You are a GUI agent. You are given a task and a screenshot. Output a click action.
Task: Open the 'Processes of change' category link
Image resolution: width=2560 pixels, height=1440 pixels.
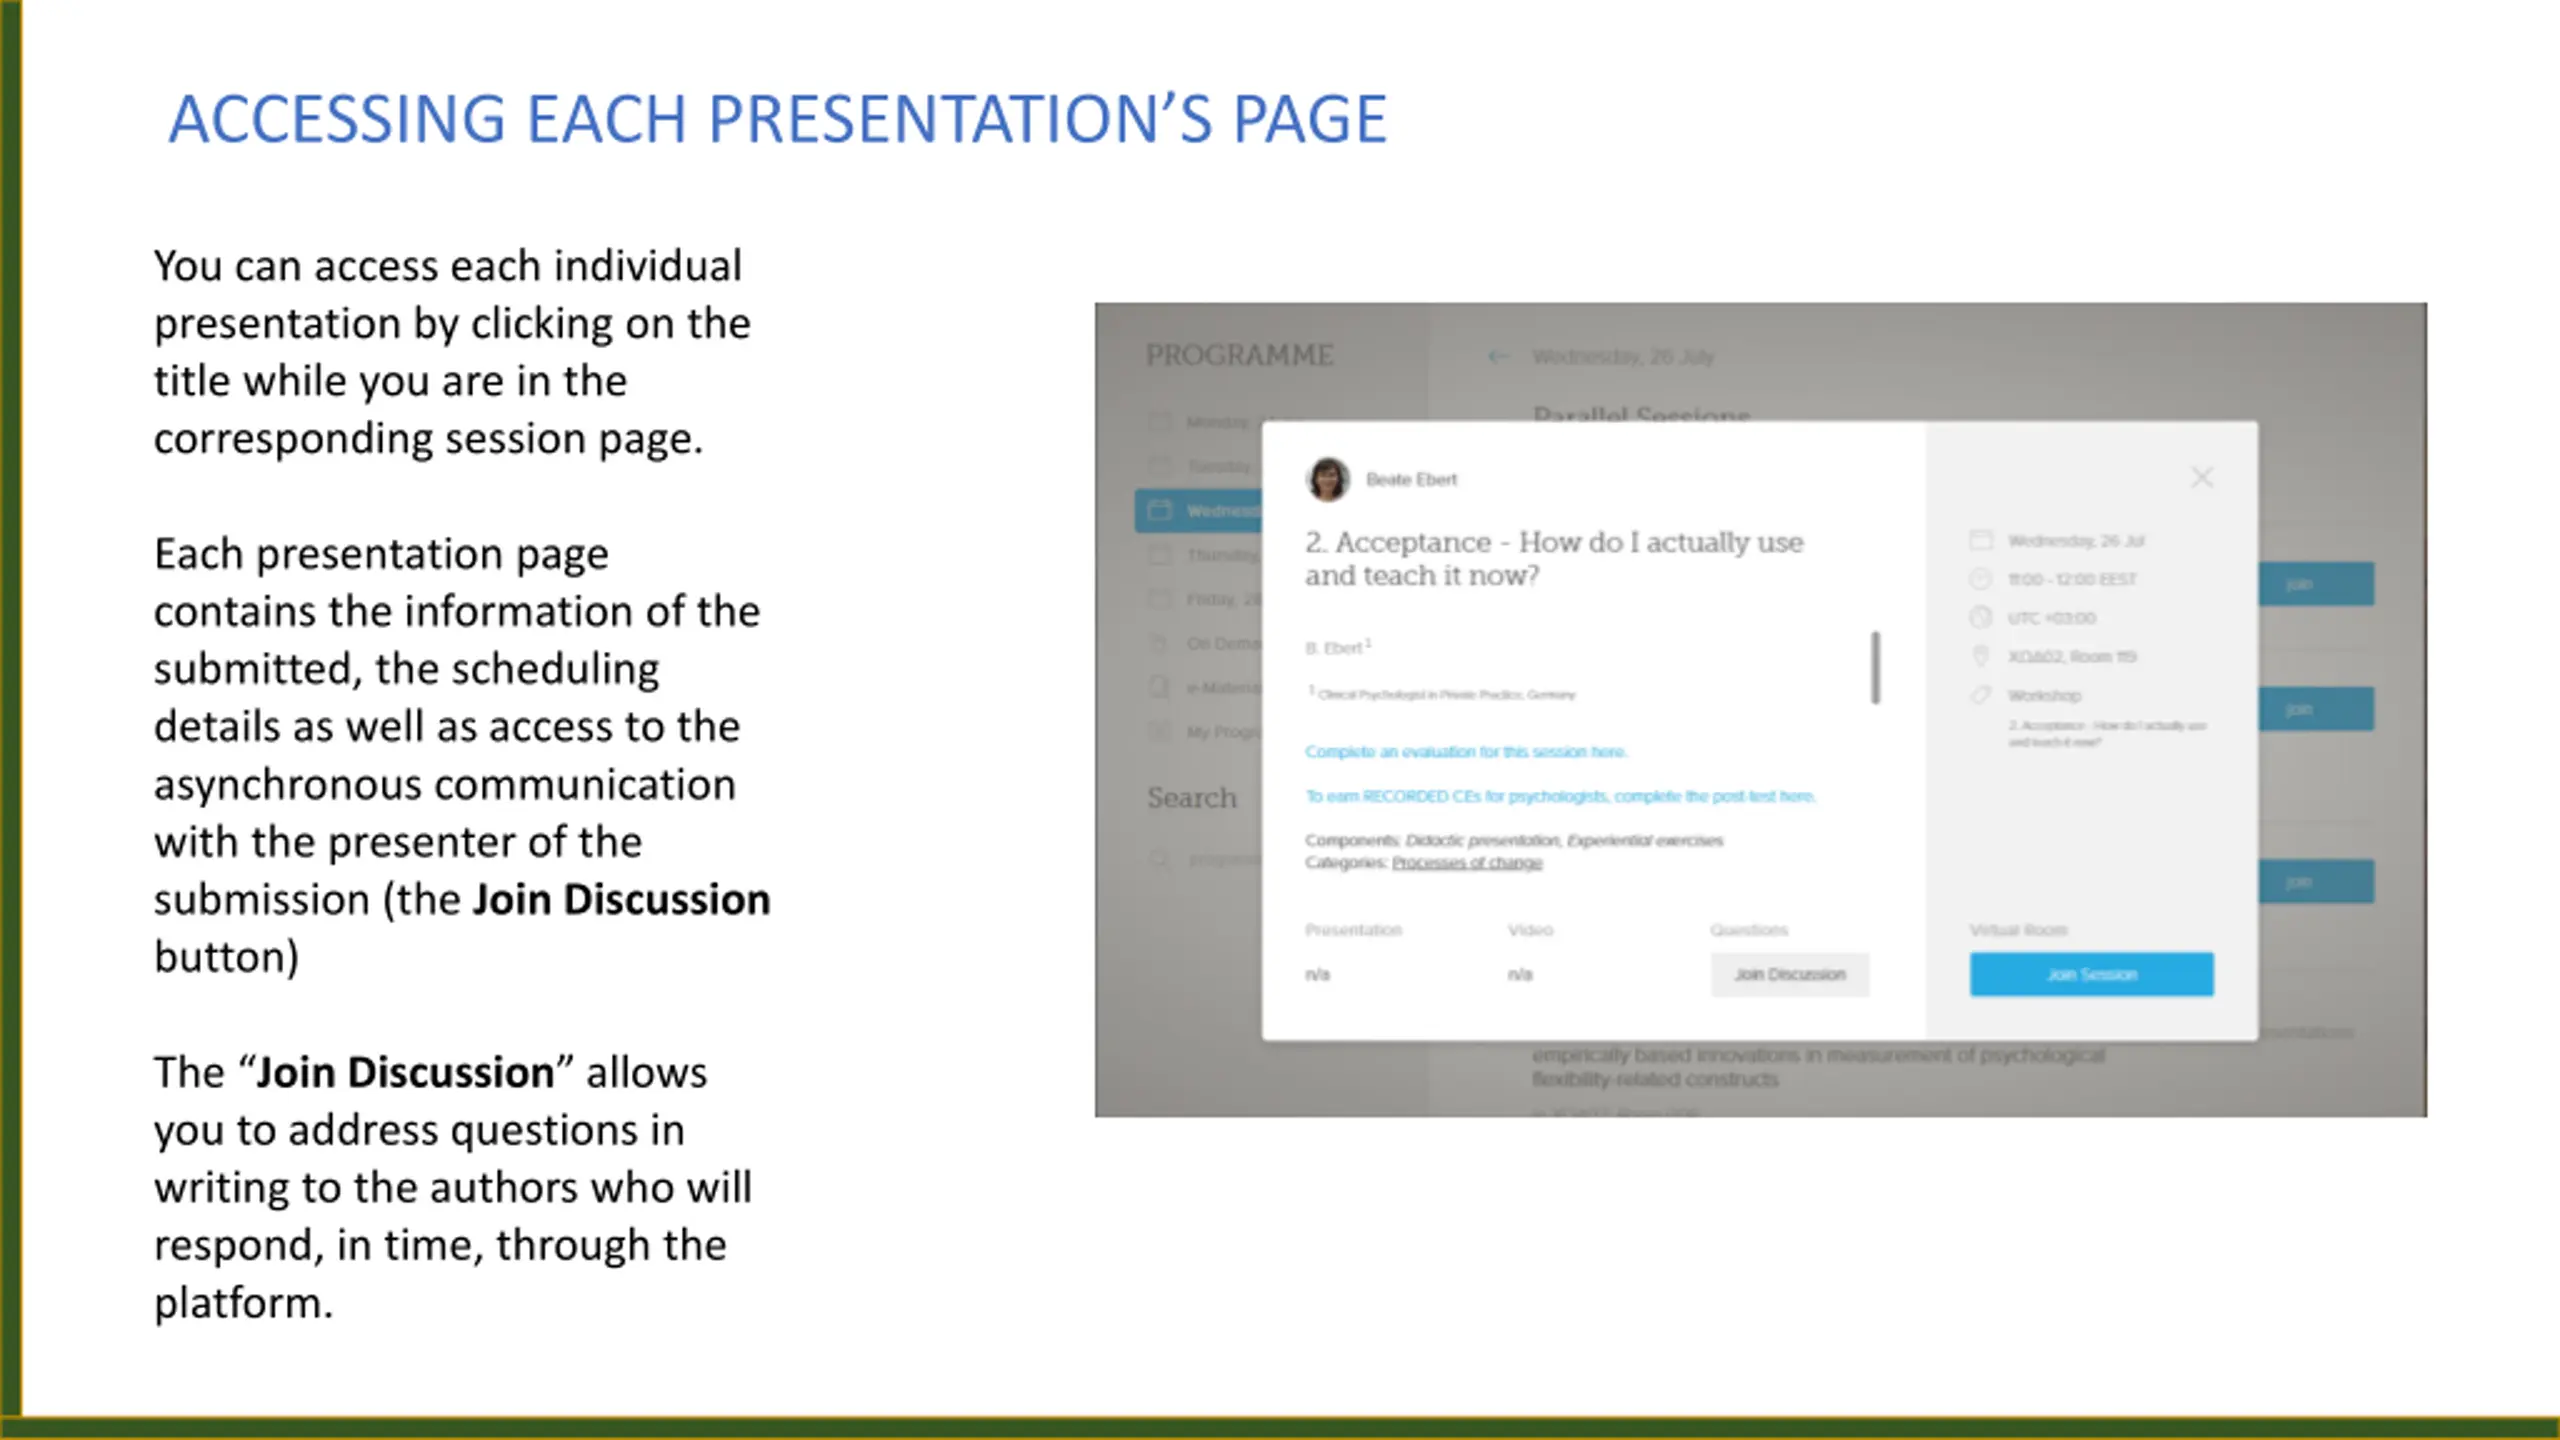[1467, 862]
